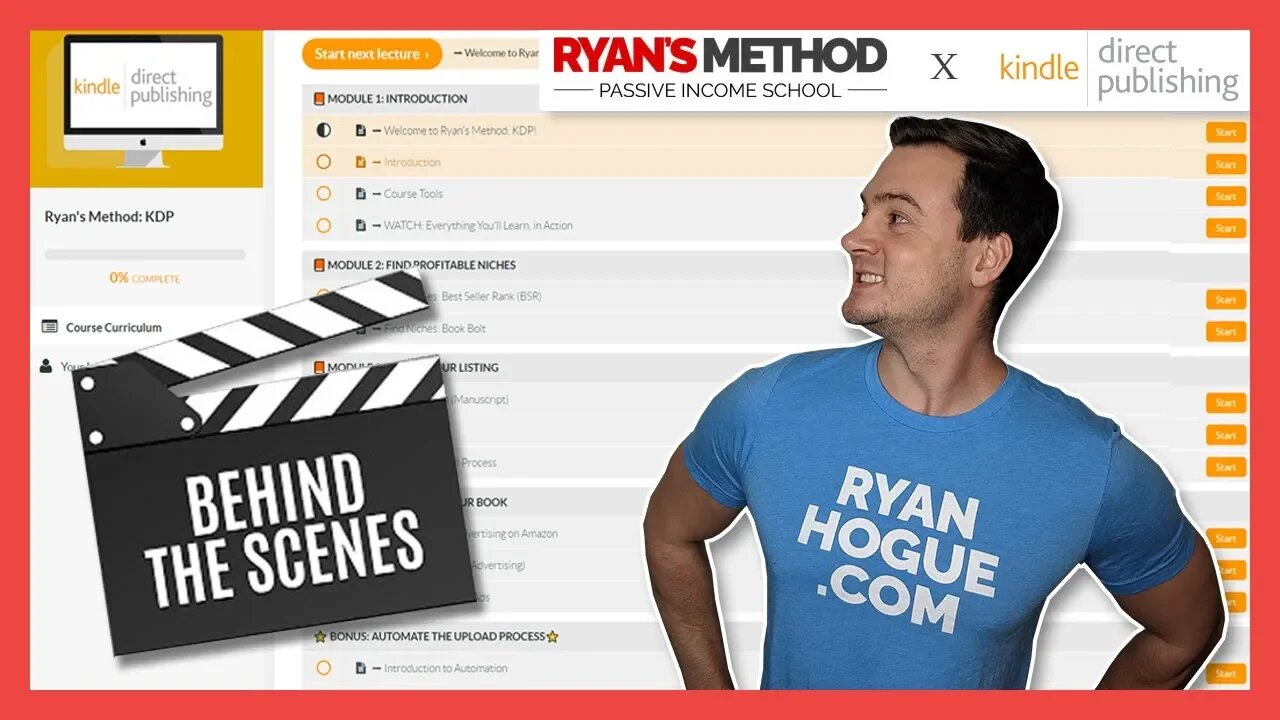
Task: Click the completion circle beside Course Tools
Action: pos(323,194)
